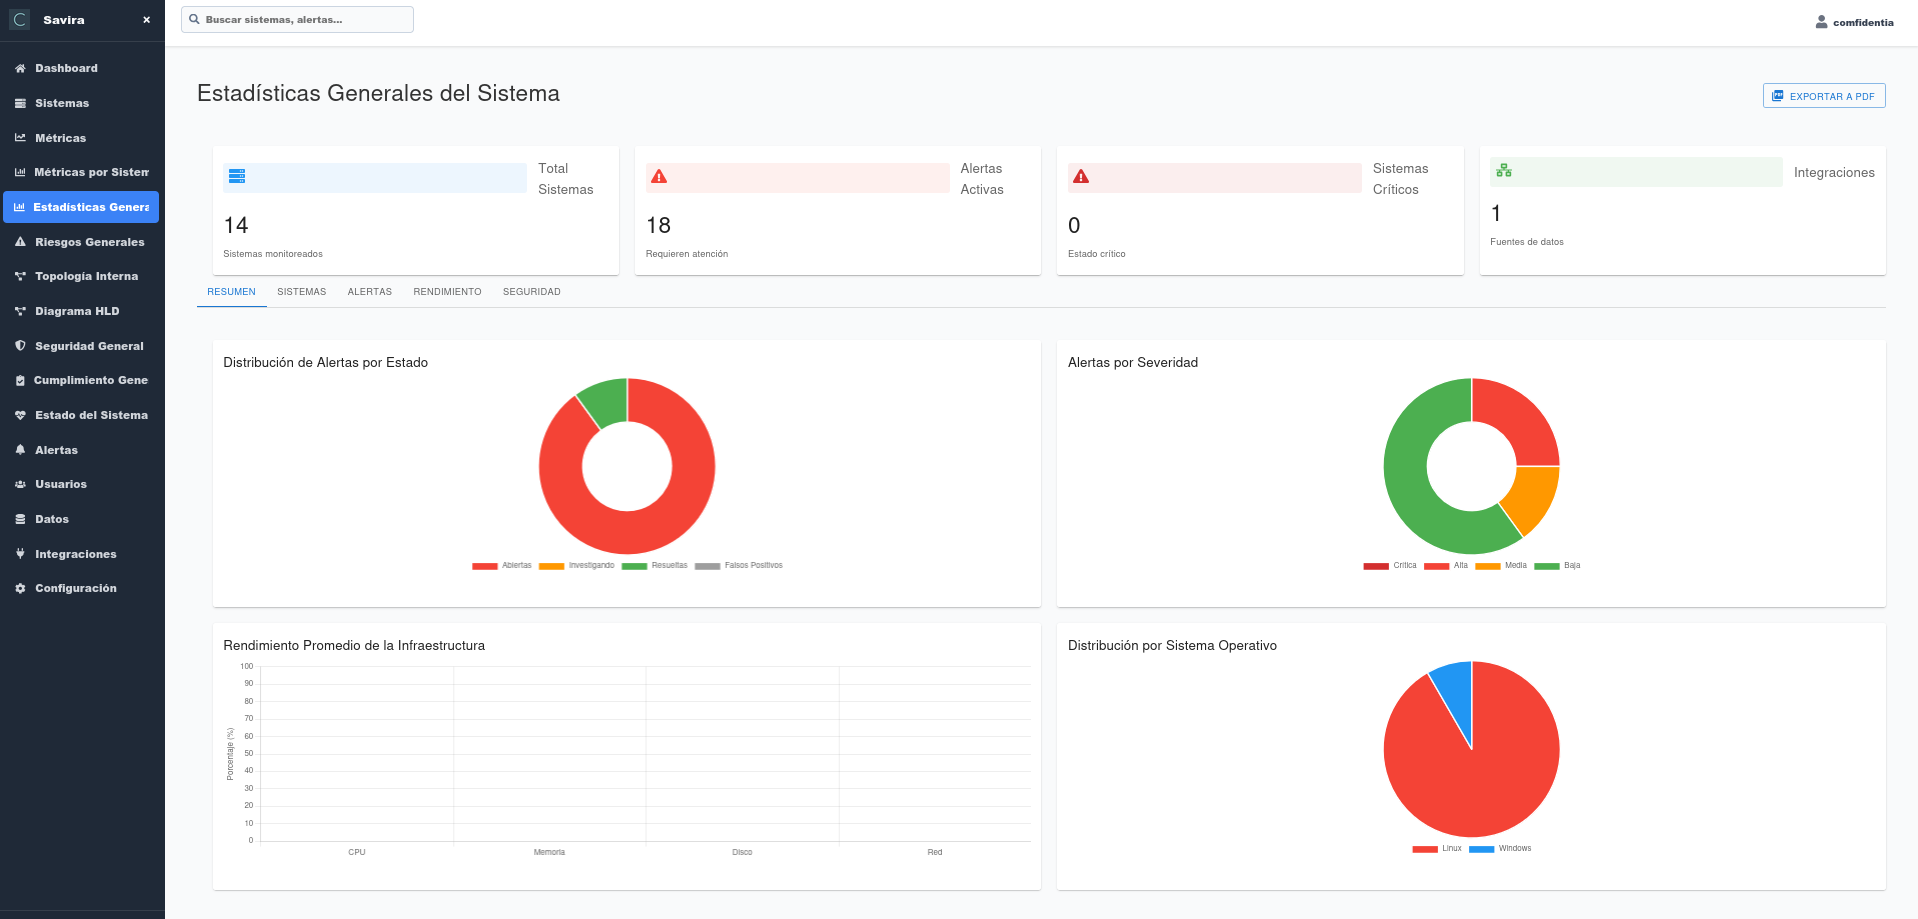
Task: Click the Datos database icon
Action: coord(20,520)
